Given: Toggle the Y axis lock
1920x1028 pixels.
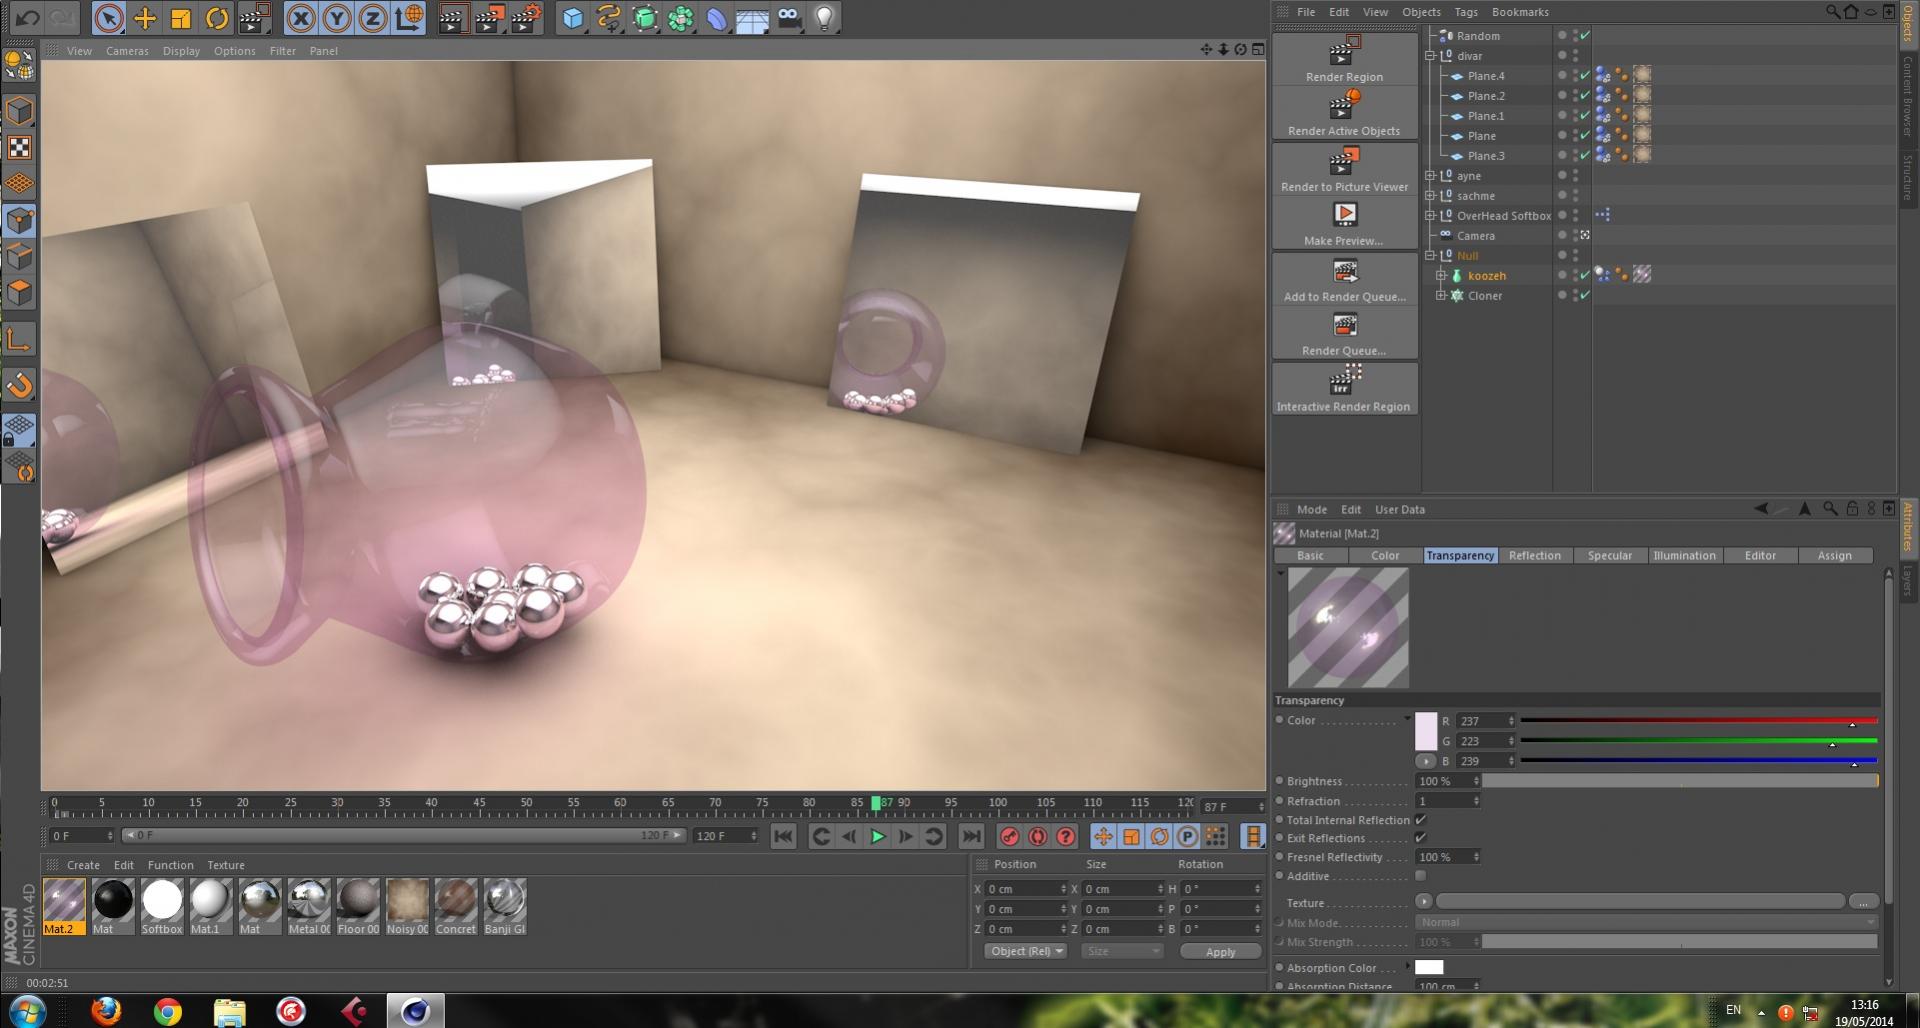Looking at the screenshot, I should pyautogui.click(x=337, y=18).
